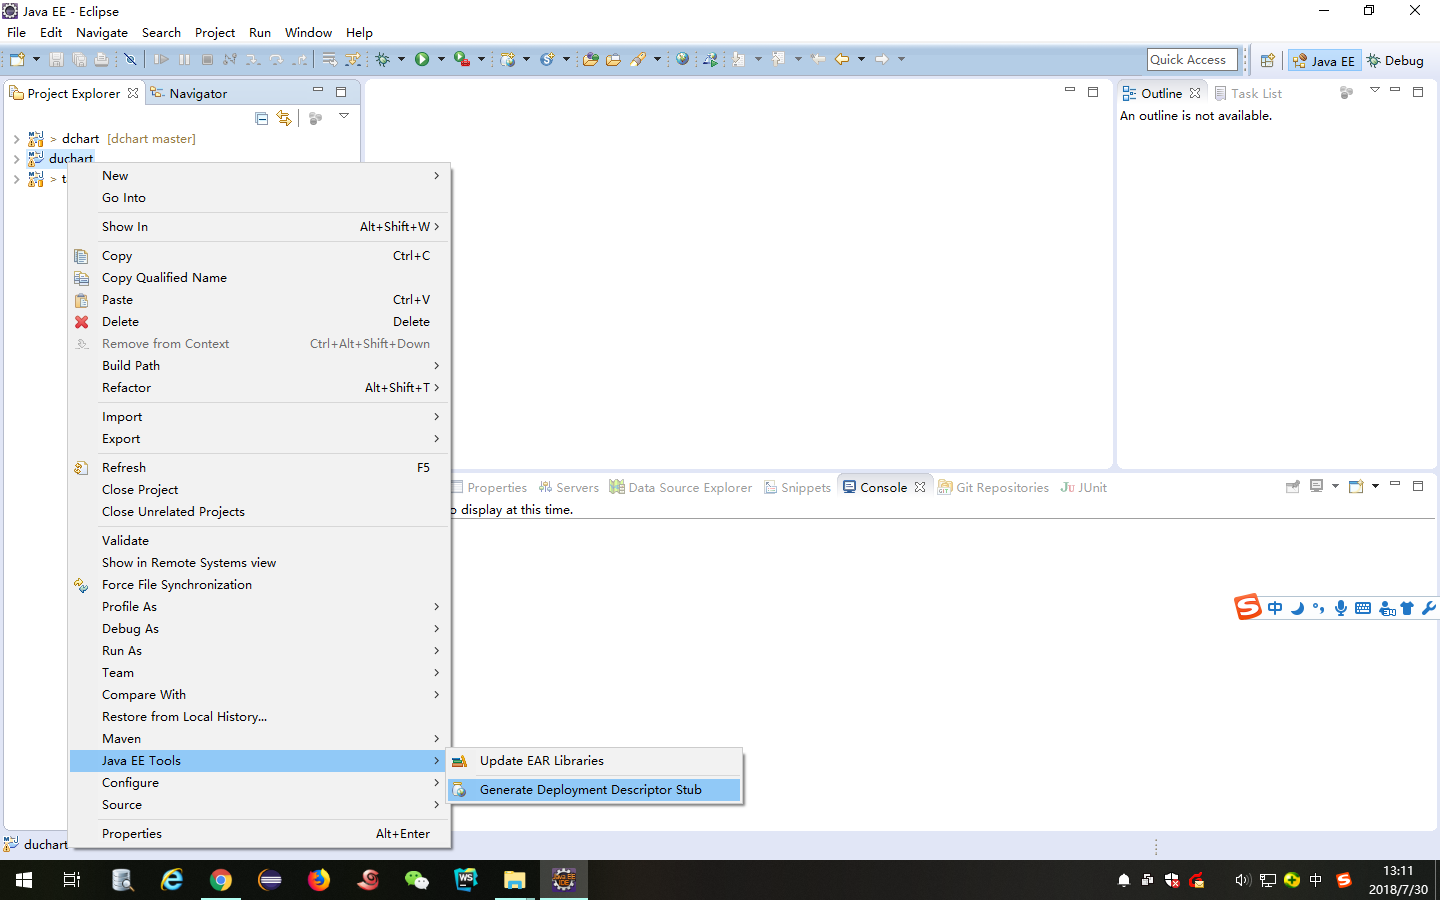Click the New wizard toolbar icon
Screen dimensions: 1440x900
point(17,59)
